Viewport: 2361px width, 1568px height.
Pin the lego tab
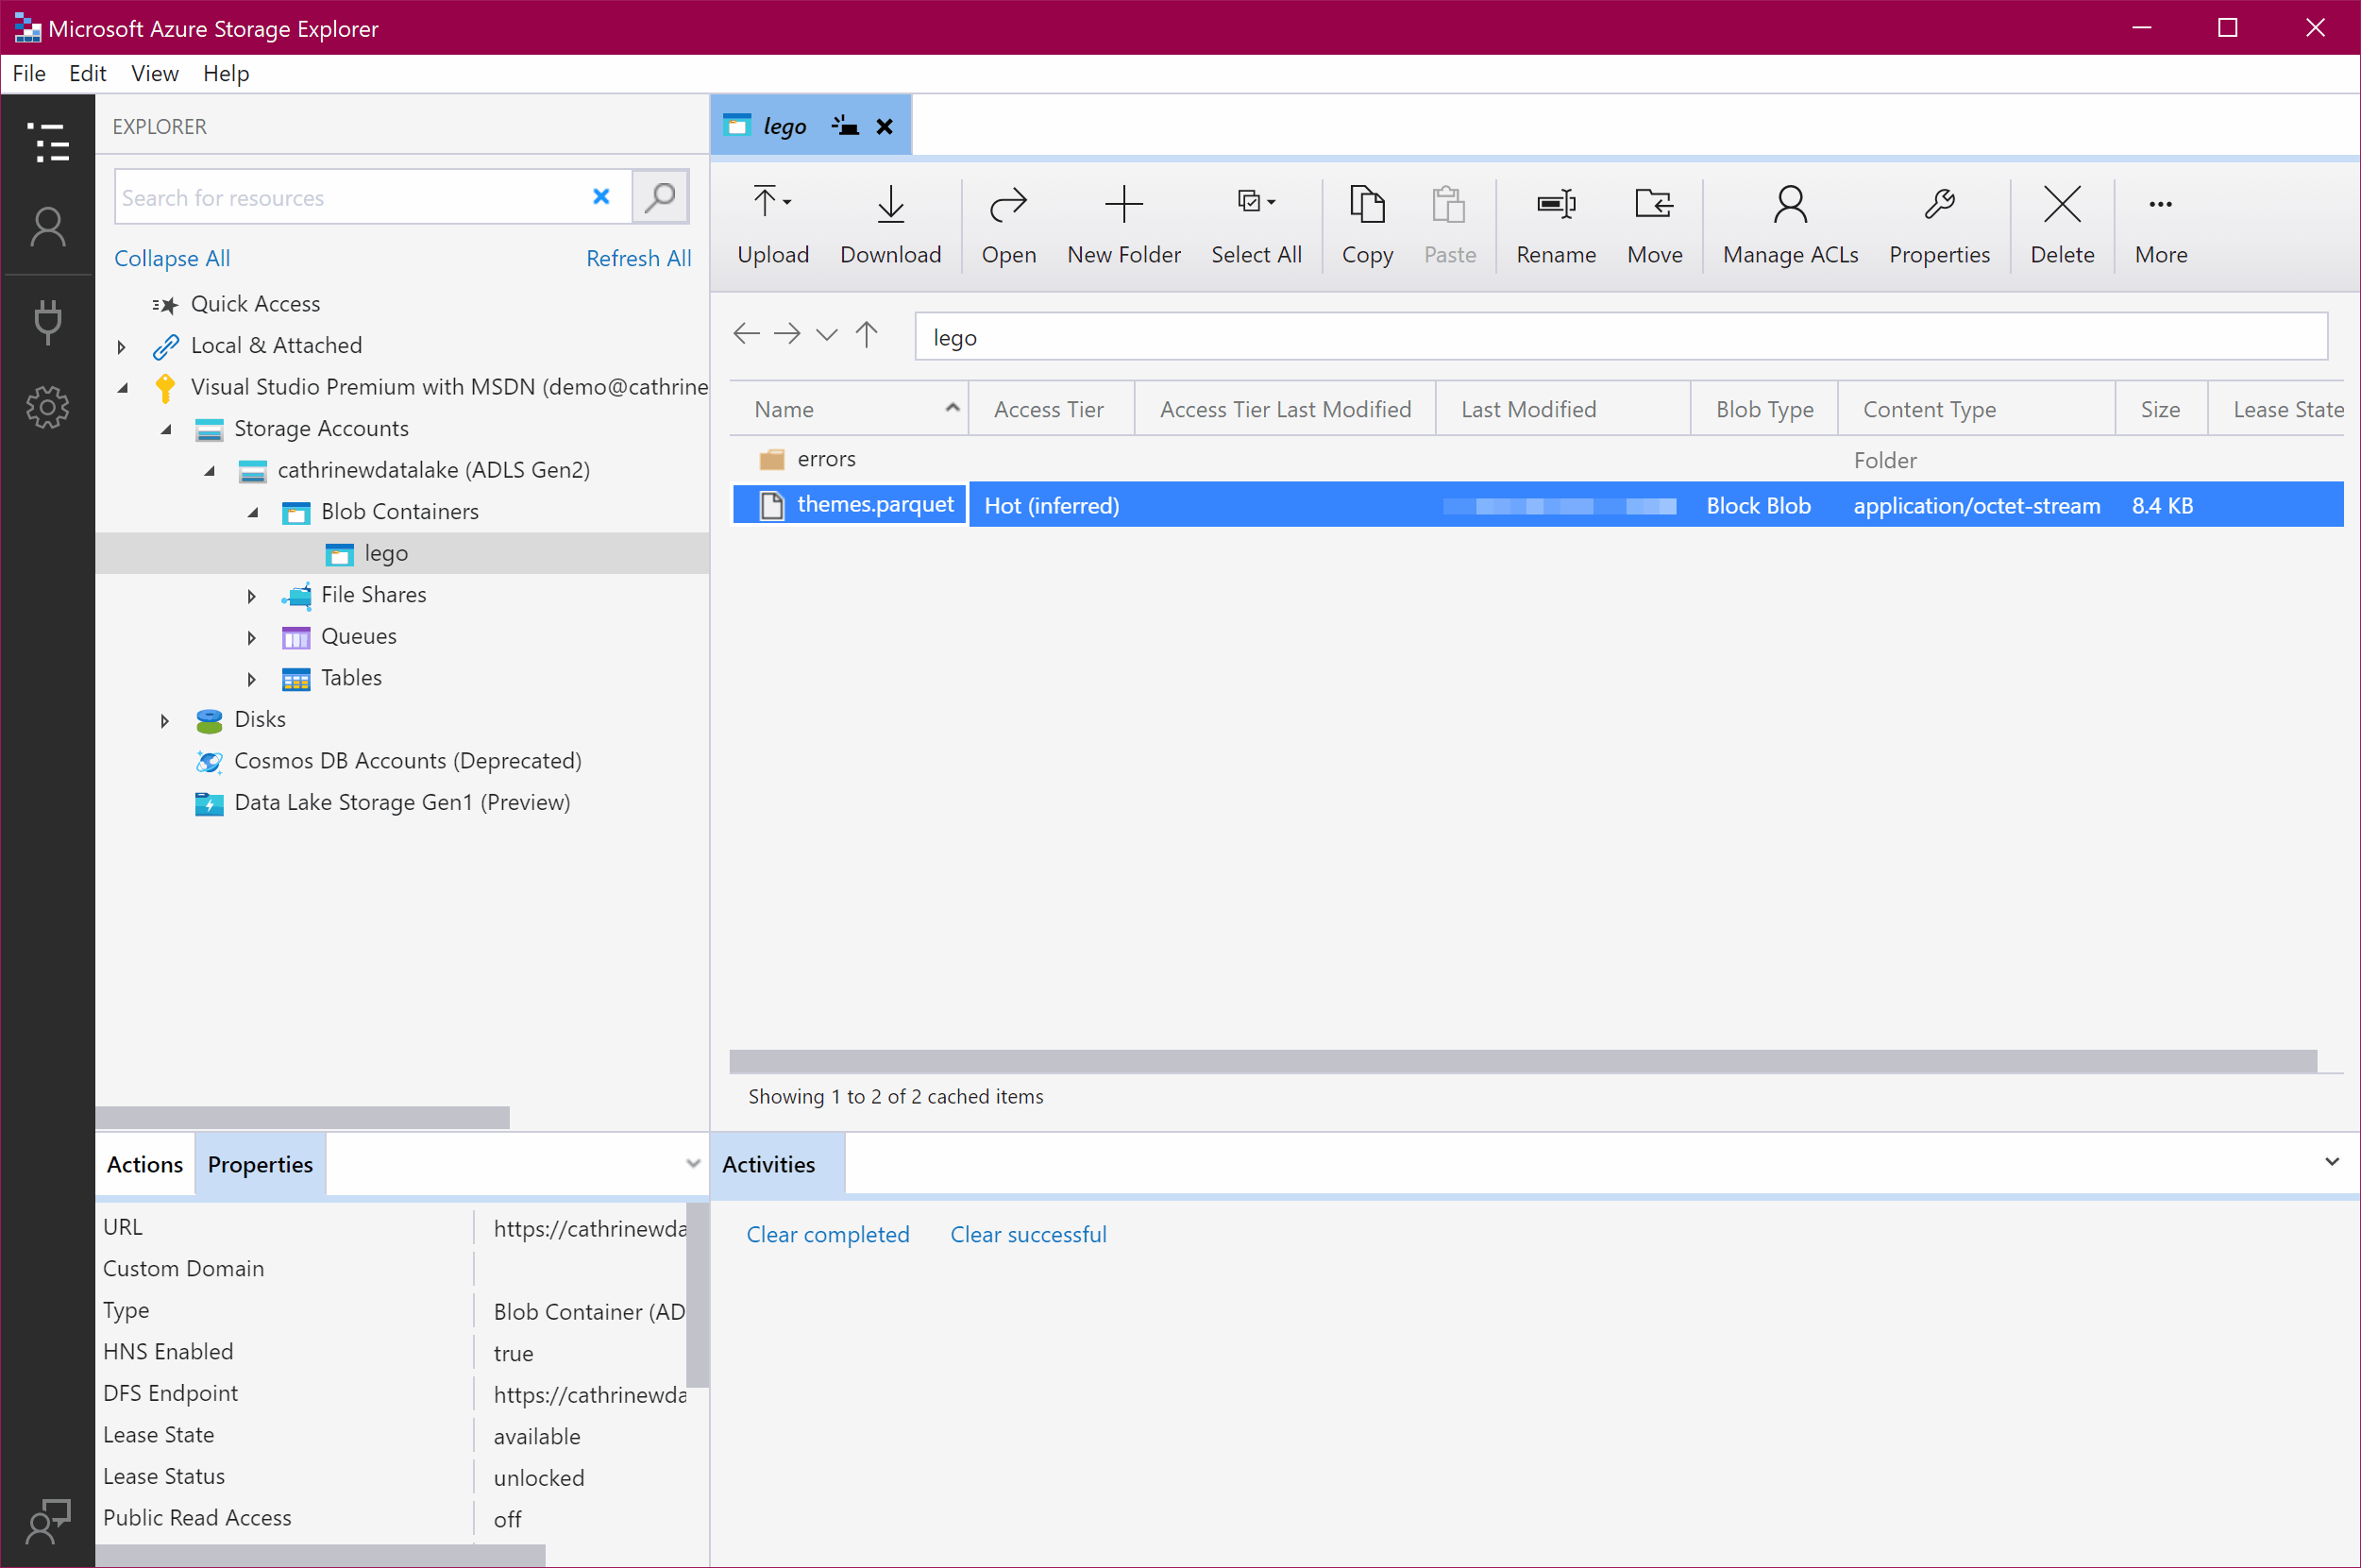click(845, 126)
